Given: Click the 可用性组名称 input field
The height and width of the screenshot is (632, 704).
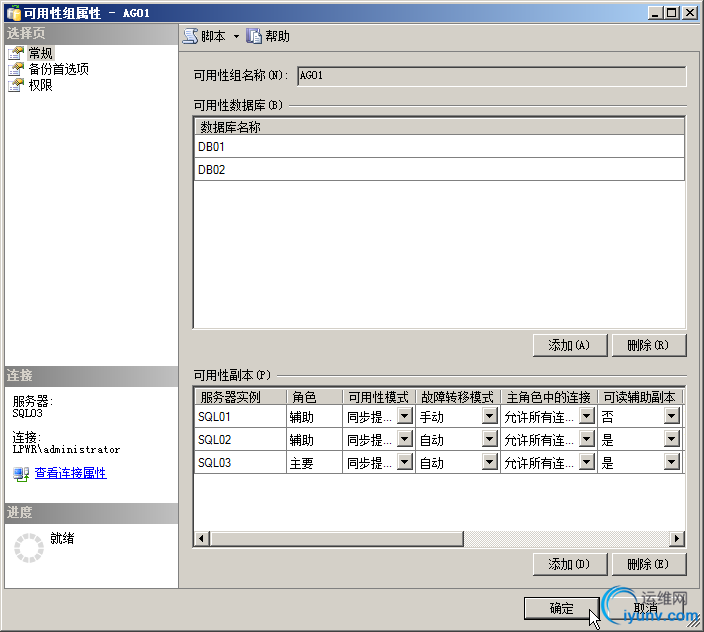Looking at the screenshot, I should (492, 76).
